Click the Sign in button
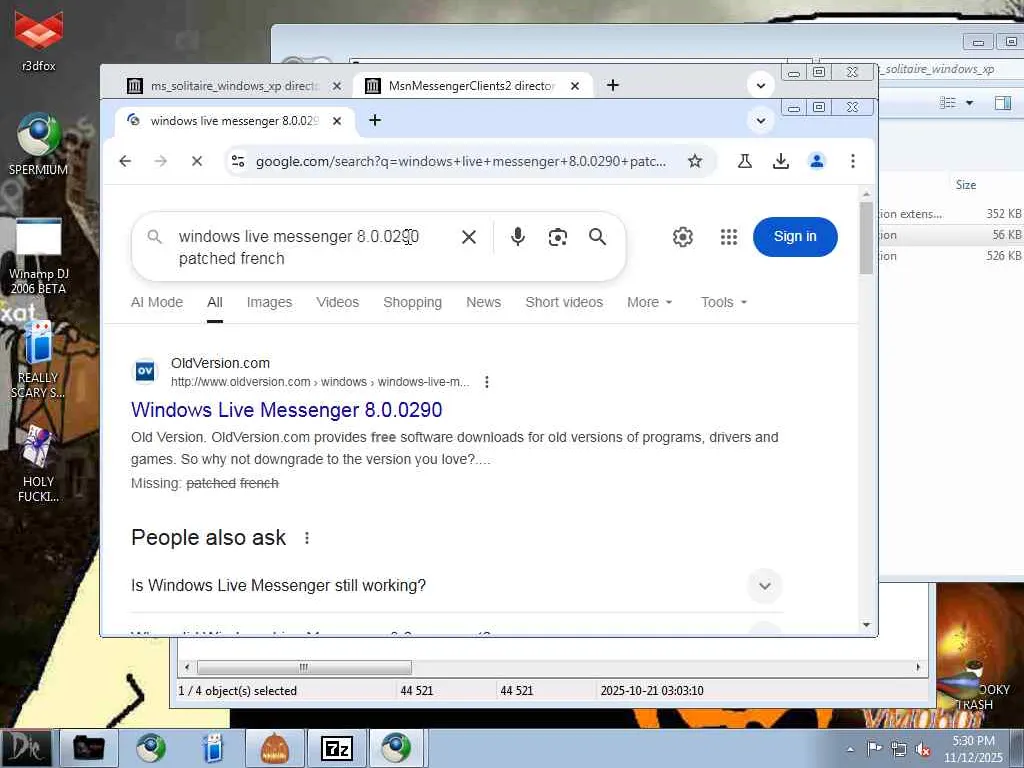This screenshot has width=1024, height=768. [x=795, y=236]
